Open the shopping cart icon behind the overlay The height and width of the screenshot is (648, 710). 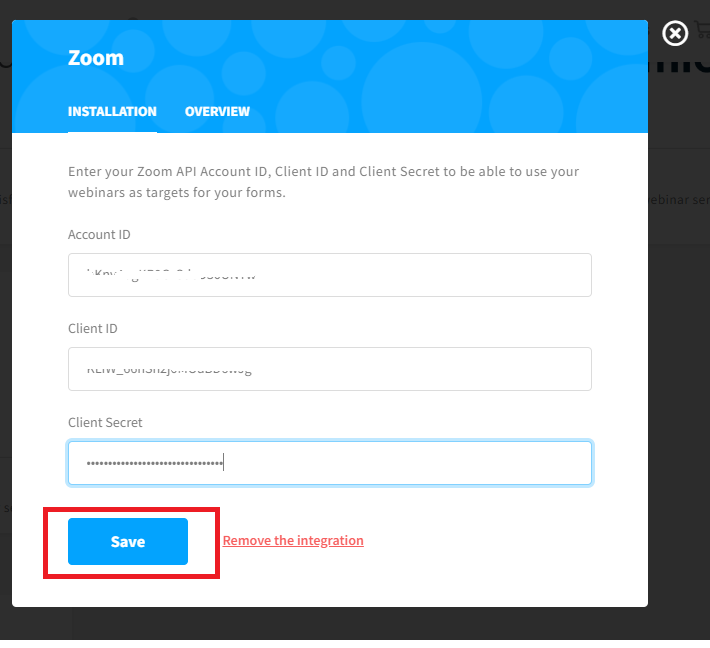tap(703, 29)
